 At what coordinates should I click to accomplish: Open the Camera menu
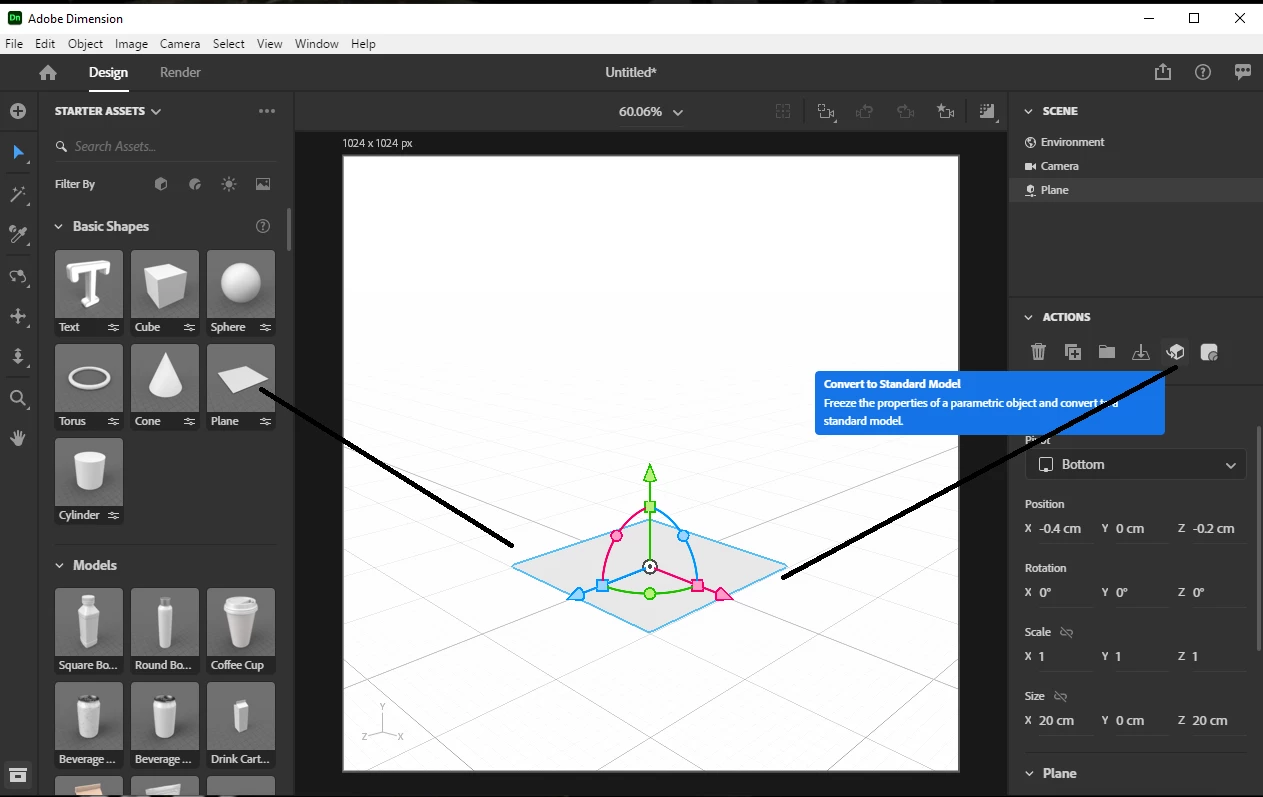pos(180,44)
